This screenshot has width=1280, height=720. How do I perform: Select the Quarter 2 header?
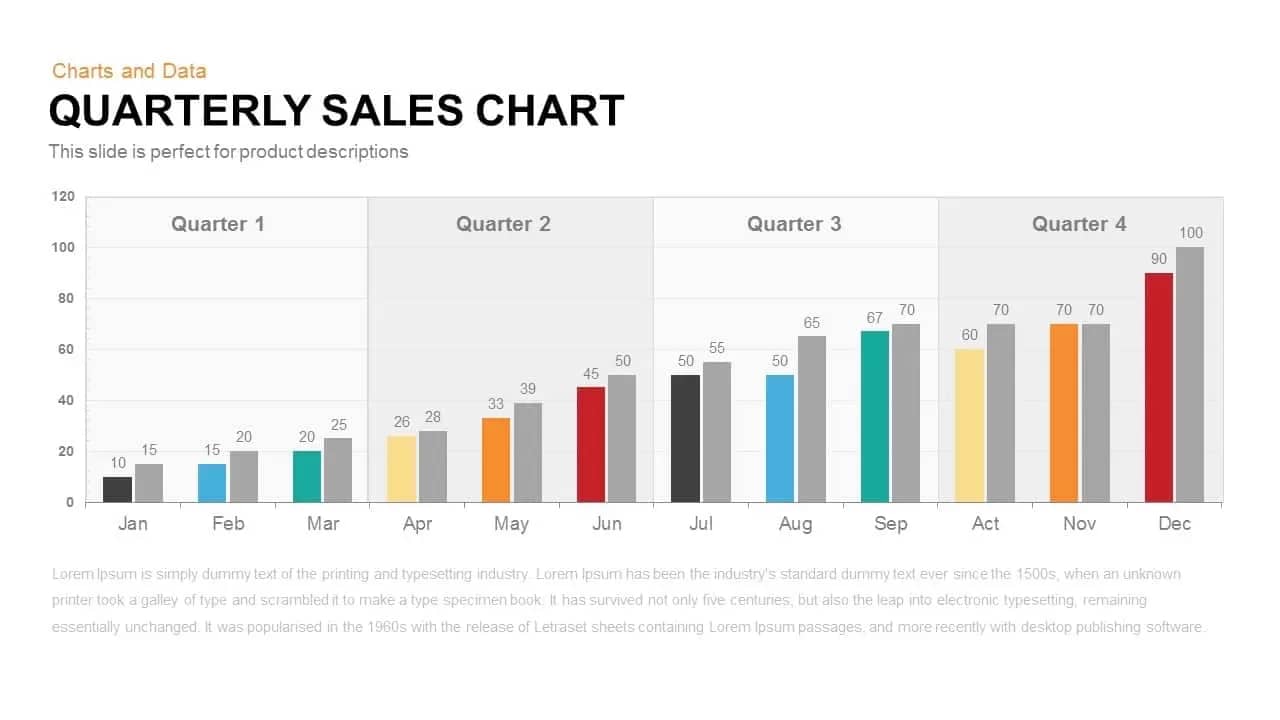click(503, 224)
